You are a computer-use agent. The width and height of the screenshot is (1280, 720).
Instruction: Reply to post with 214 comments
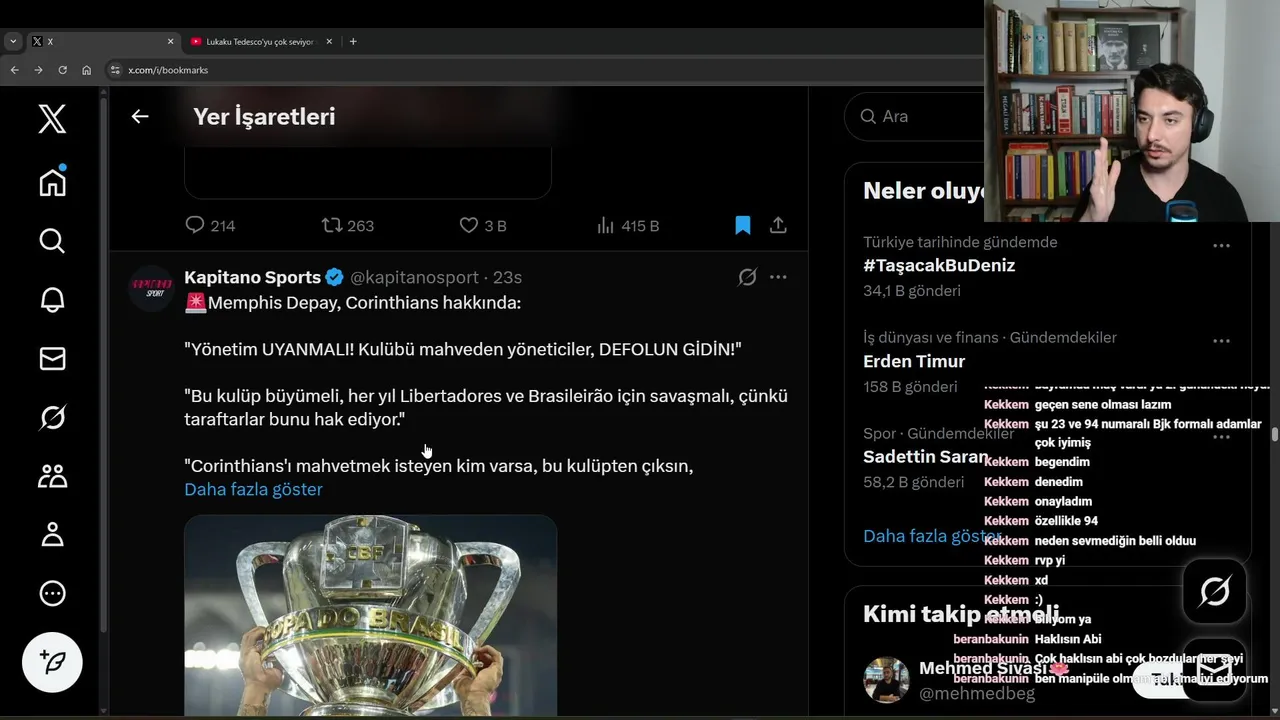point(210,225)
